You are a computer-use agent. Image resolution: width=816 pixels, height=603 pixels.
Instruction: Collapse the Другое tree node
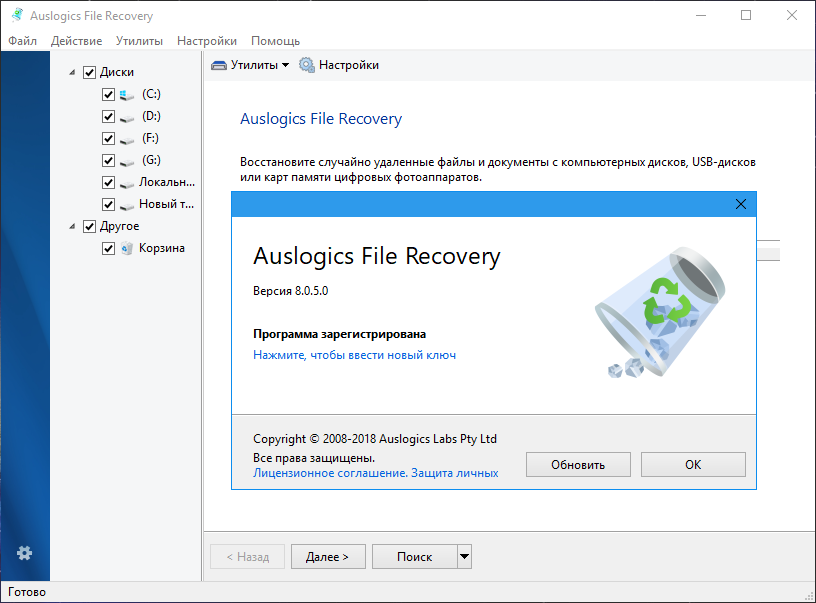pyautogui.click(x=72, y=226)
